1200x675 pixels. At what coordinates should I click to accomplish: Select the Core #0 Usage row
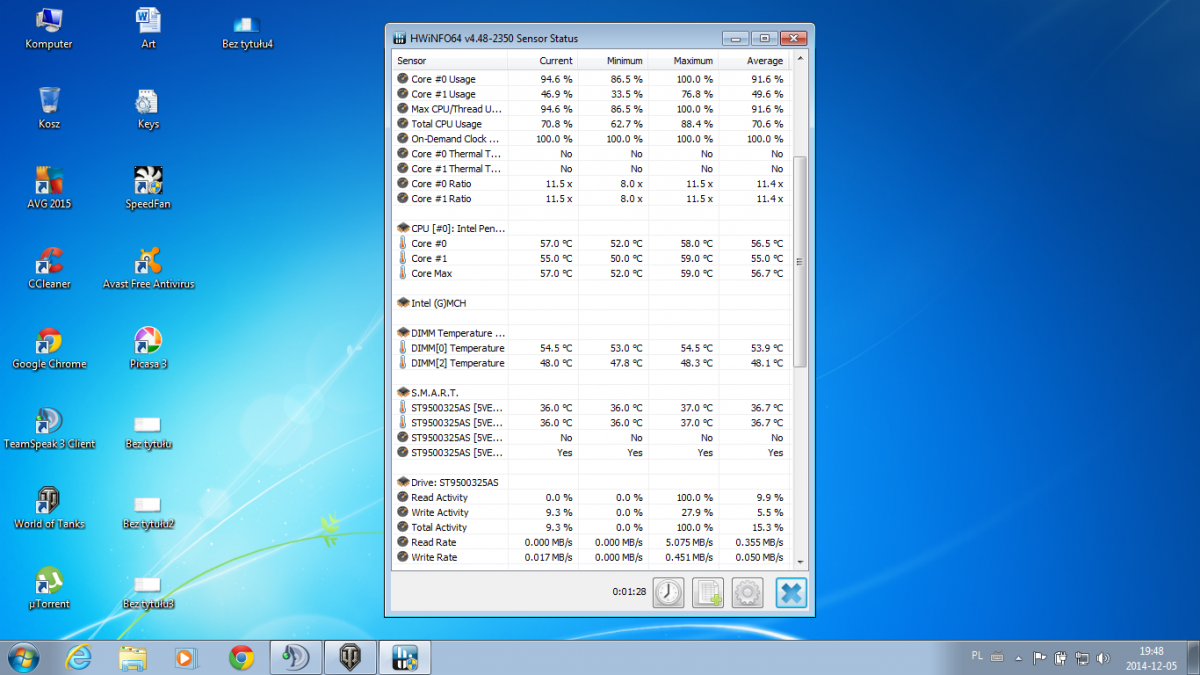coord(591,79)
